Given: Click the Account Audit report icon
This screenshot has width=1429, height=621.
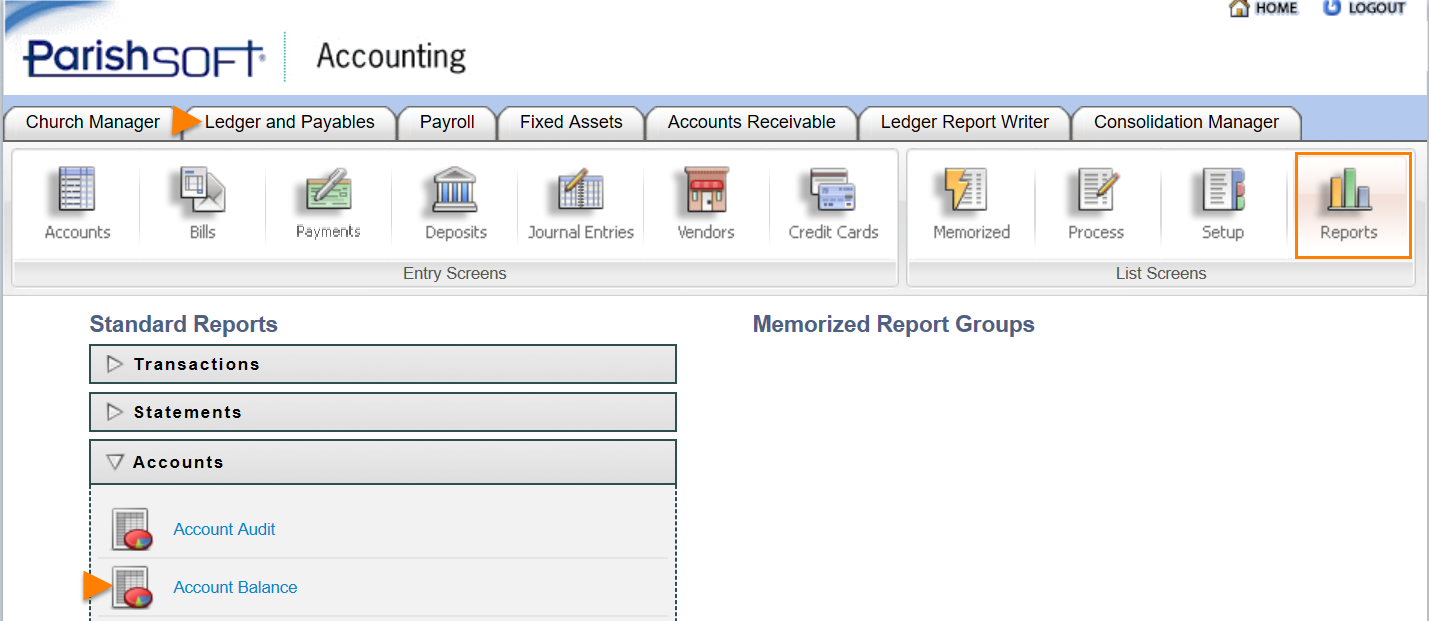Looking at the screenshot, I should (x=131, y=529).
